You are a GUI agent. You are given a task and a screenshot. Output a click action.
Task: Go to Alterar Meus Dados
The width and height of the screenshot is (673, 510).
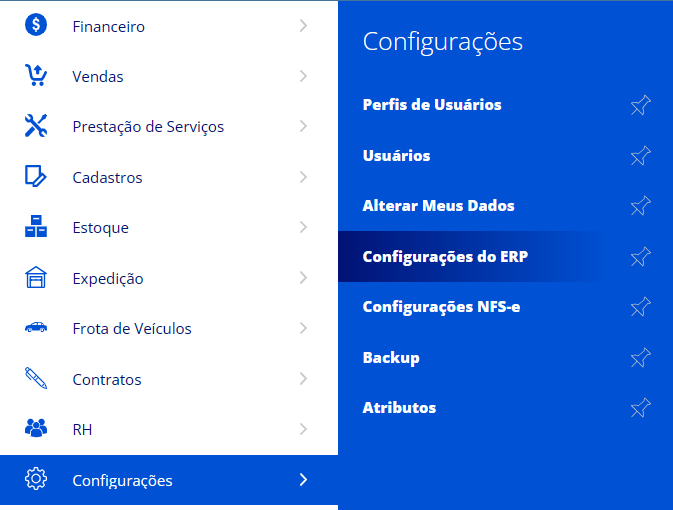point(438,206)
